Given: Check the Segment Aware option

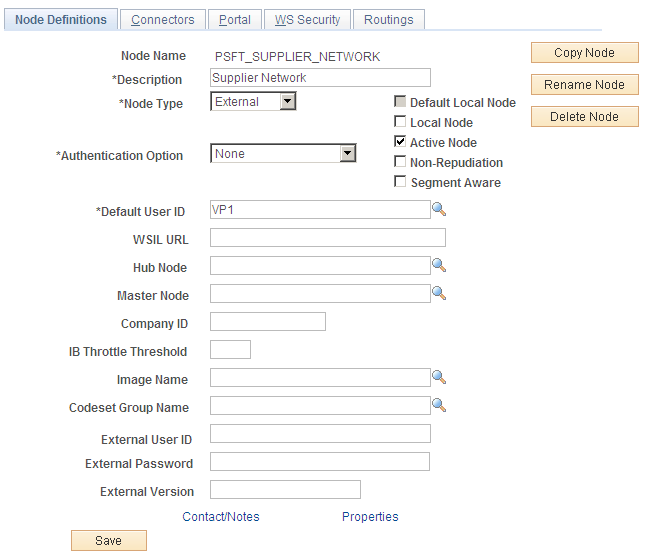Looking at the screenshot, I should click(x=400, y=181).
